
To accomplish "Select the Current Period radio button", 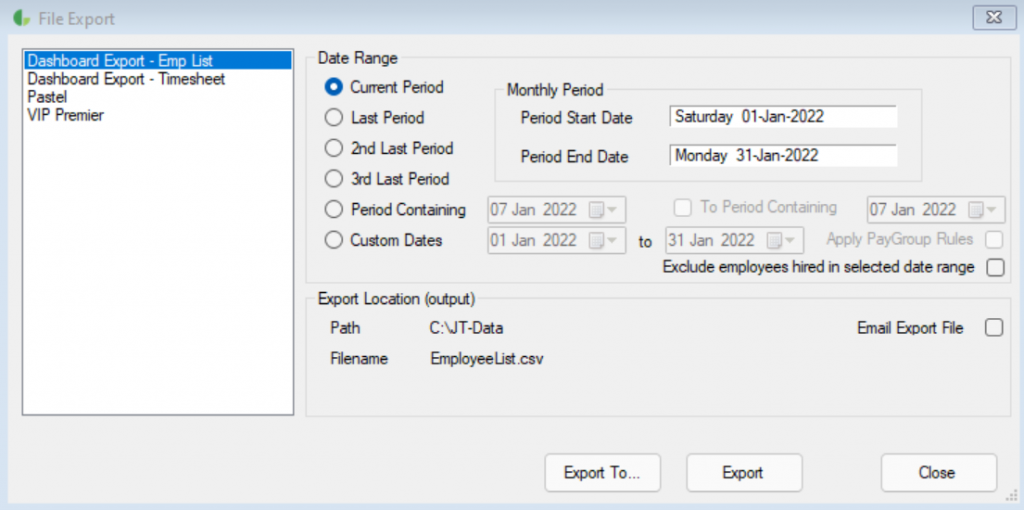I will click(x=334, y=87).
